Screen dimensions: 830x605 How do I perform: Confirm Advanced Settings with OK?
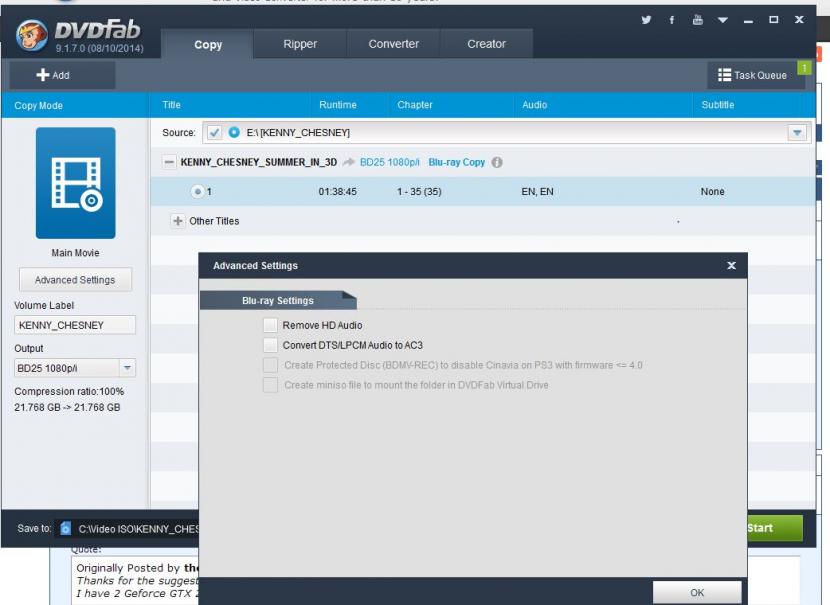click(697, 592)
